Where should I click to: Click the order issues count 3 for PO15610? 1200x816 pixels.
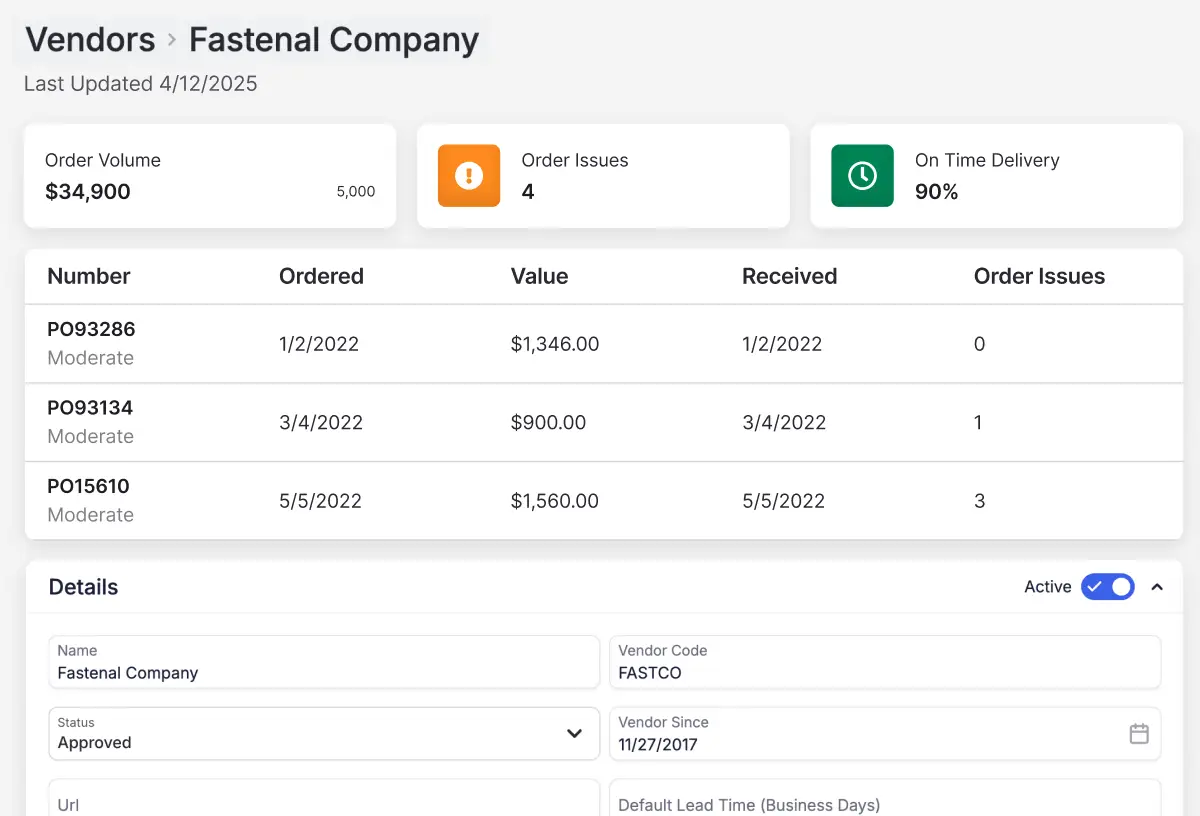[980, 501]
